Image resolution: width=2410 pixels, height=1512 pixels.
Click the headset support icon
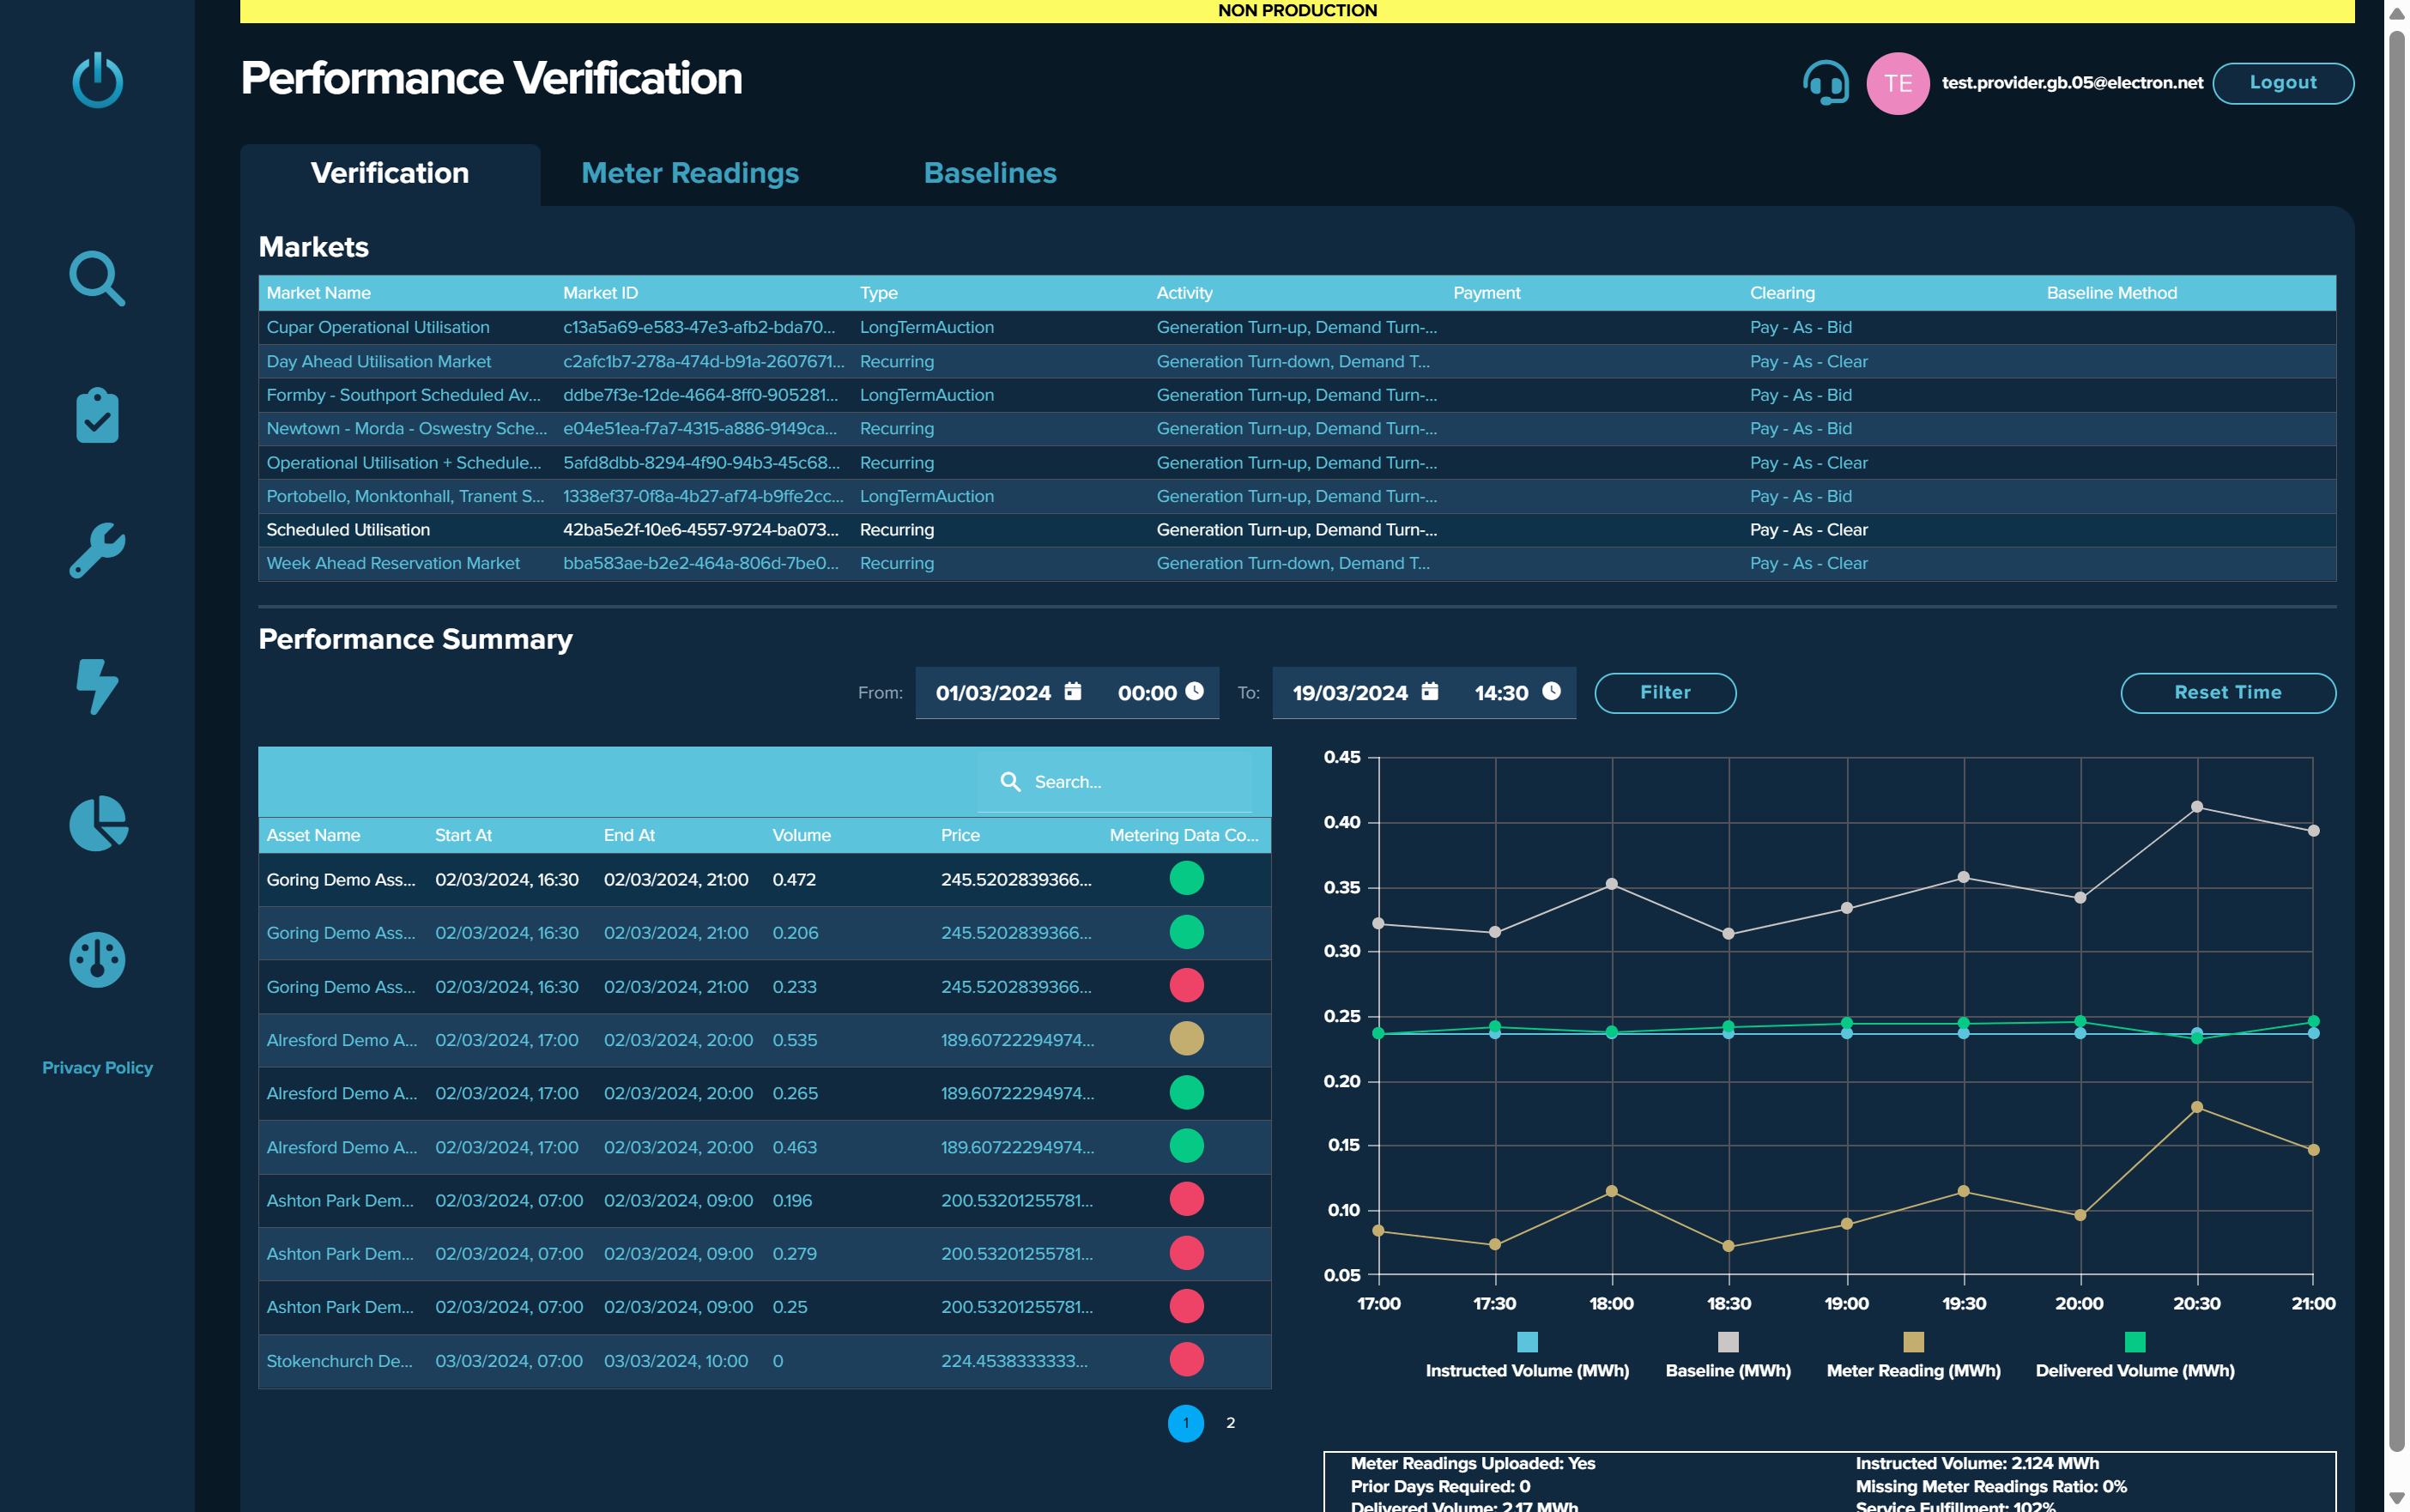click(1826, 83)
